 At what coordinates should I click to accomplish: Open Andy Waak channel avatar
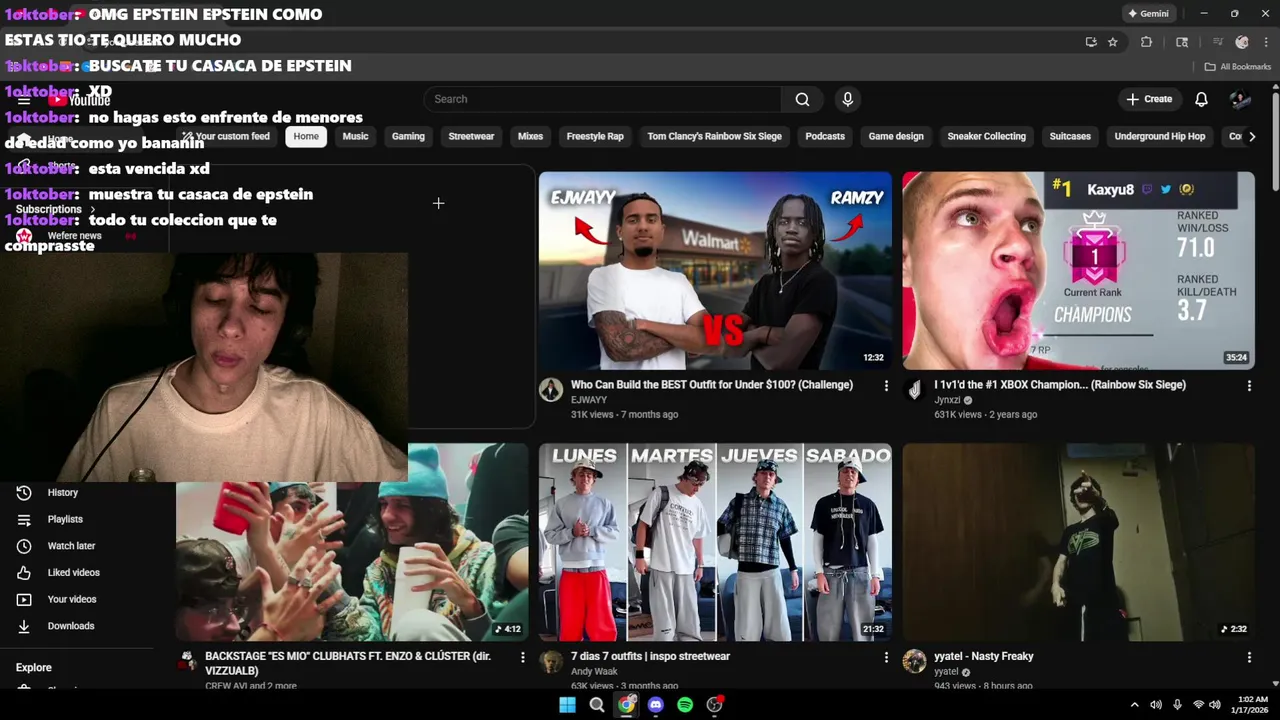tap(551, 662)
